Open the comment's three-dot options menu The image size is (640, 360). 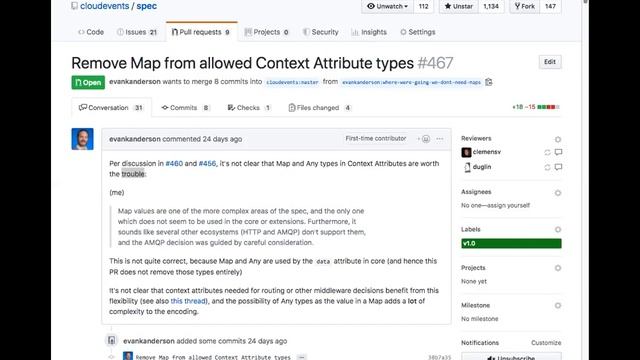[440, 139]
